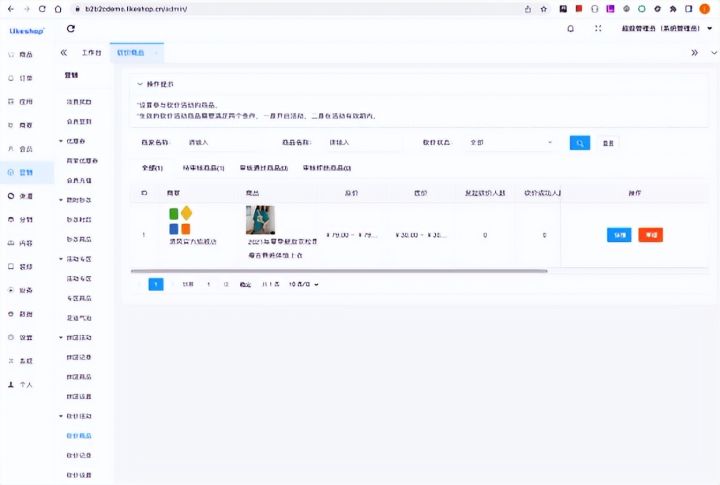The image size is (720, 485).
Task: Bookmark the page with star icon
Action: (544, 9)
